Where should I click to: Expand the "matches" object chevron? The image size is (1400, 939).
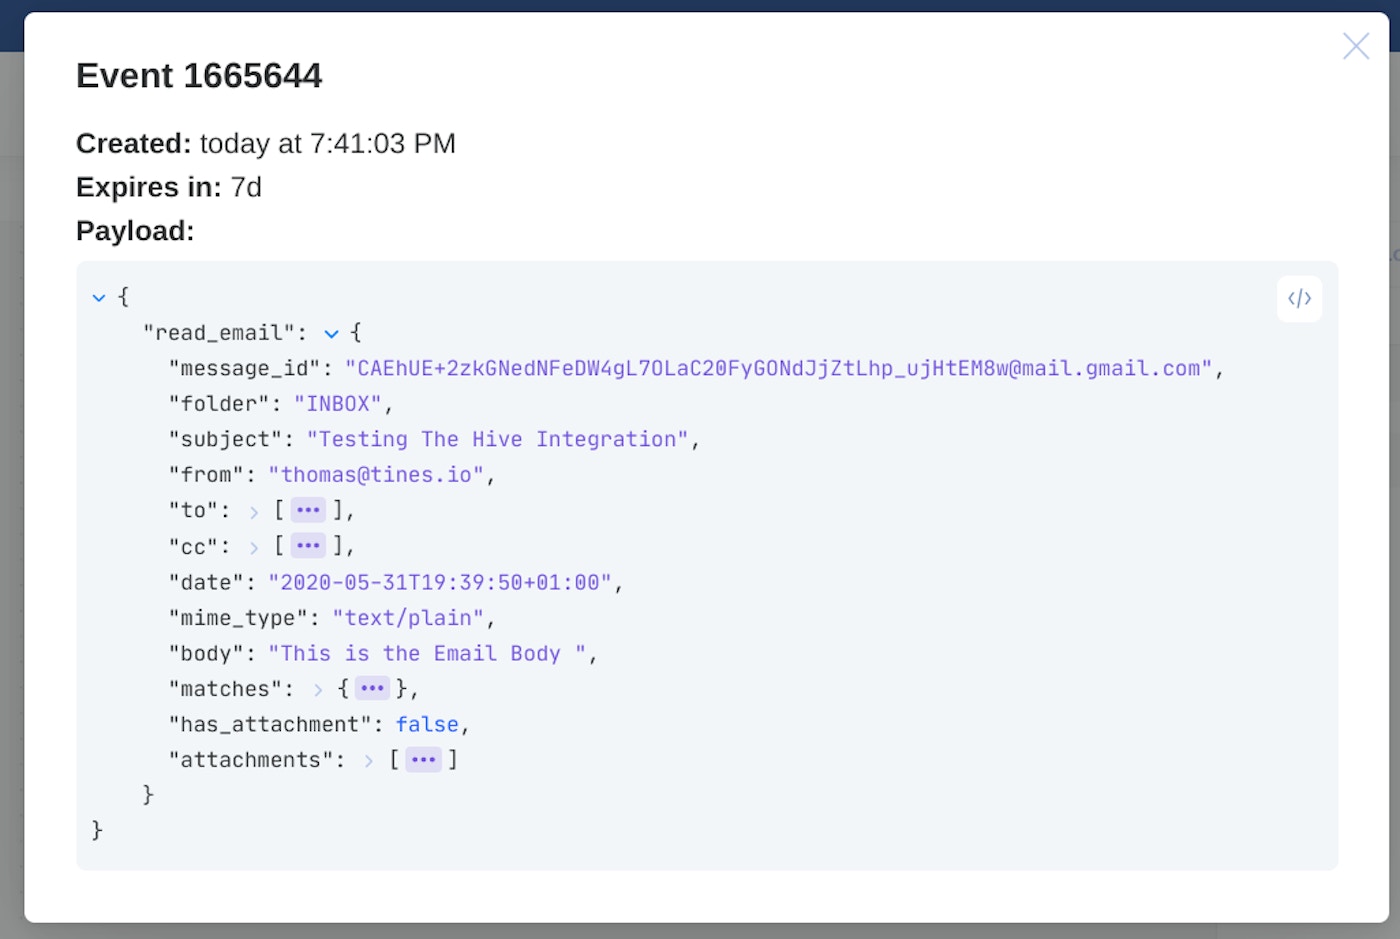click(x=318, y=689)
